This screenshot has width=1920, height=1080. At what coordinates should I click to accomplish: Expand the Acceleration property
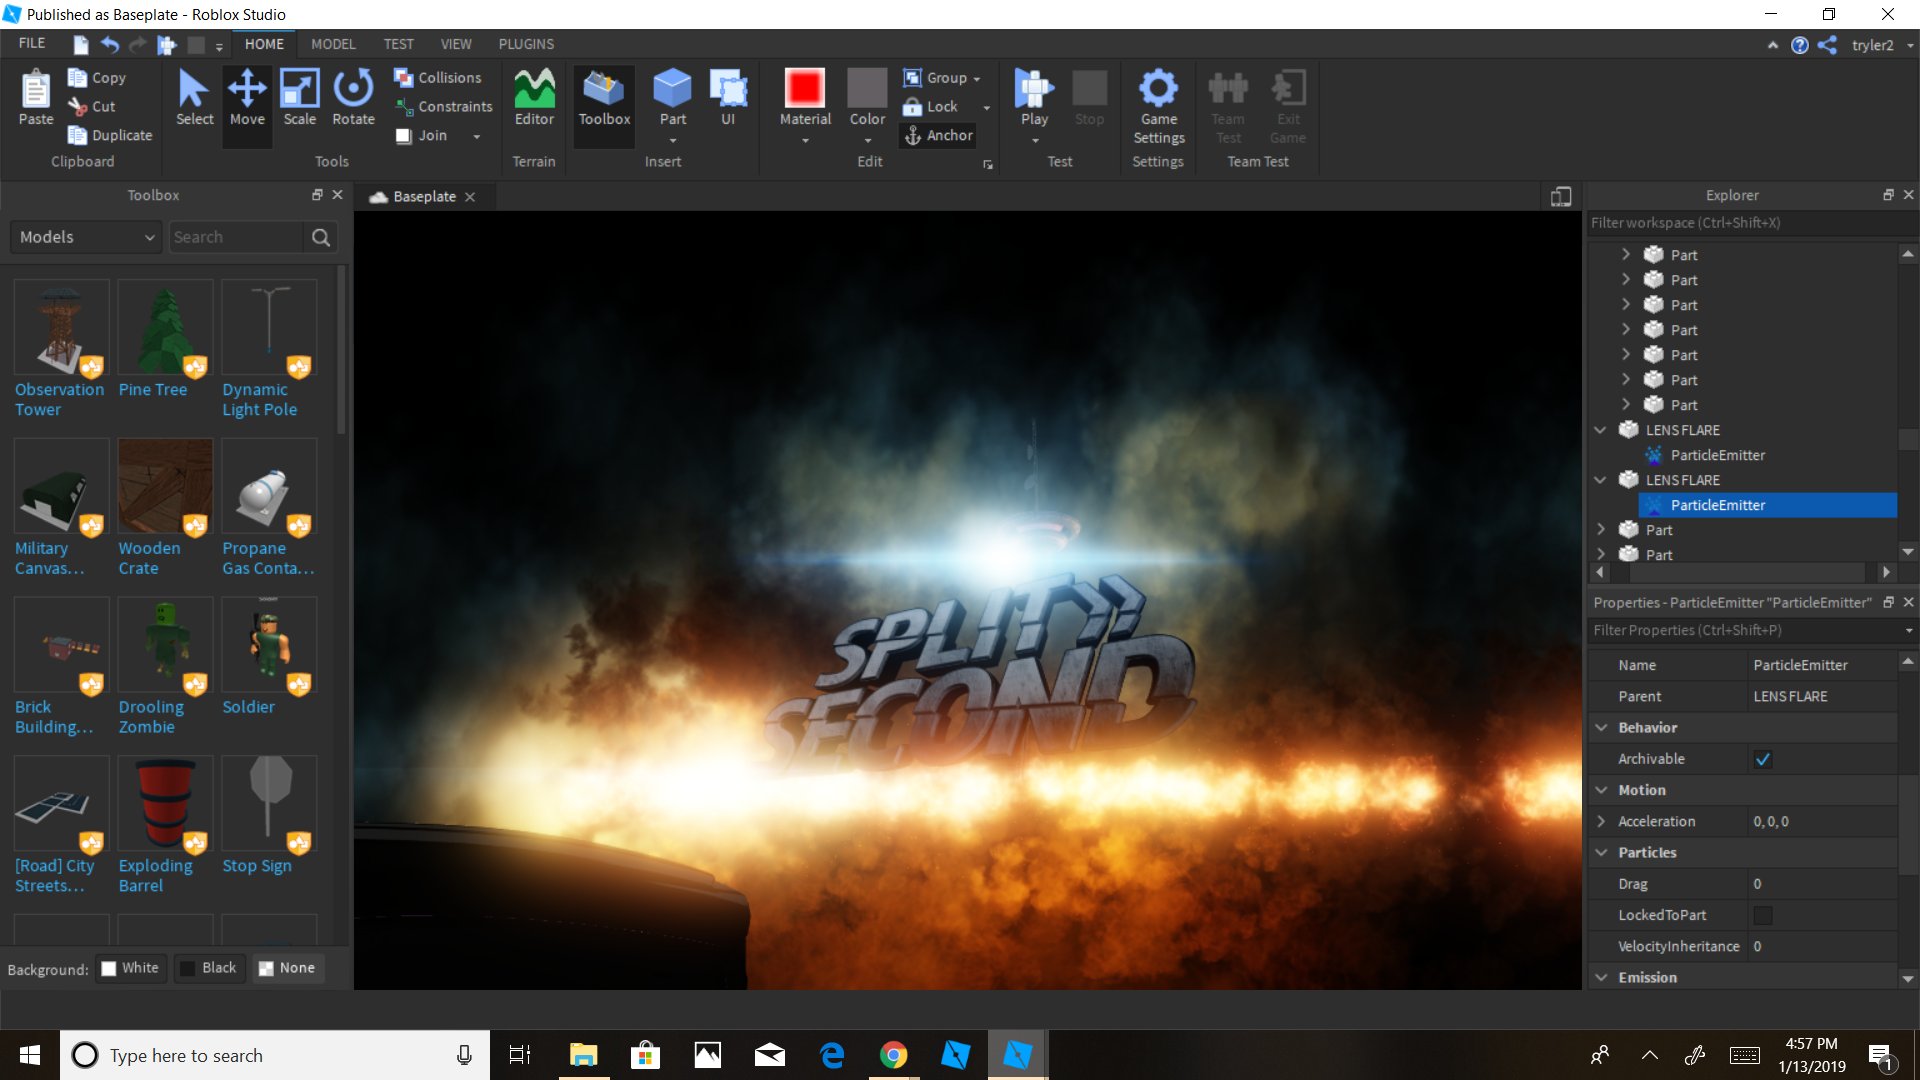click(1602, 821)
